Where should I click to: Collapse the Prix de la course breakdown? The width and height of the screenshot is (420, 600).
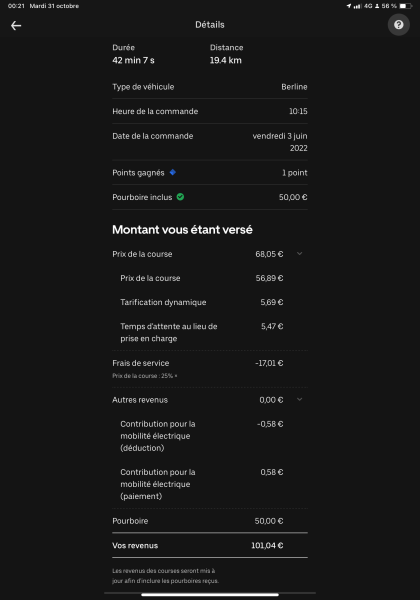coord(300,254)
